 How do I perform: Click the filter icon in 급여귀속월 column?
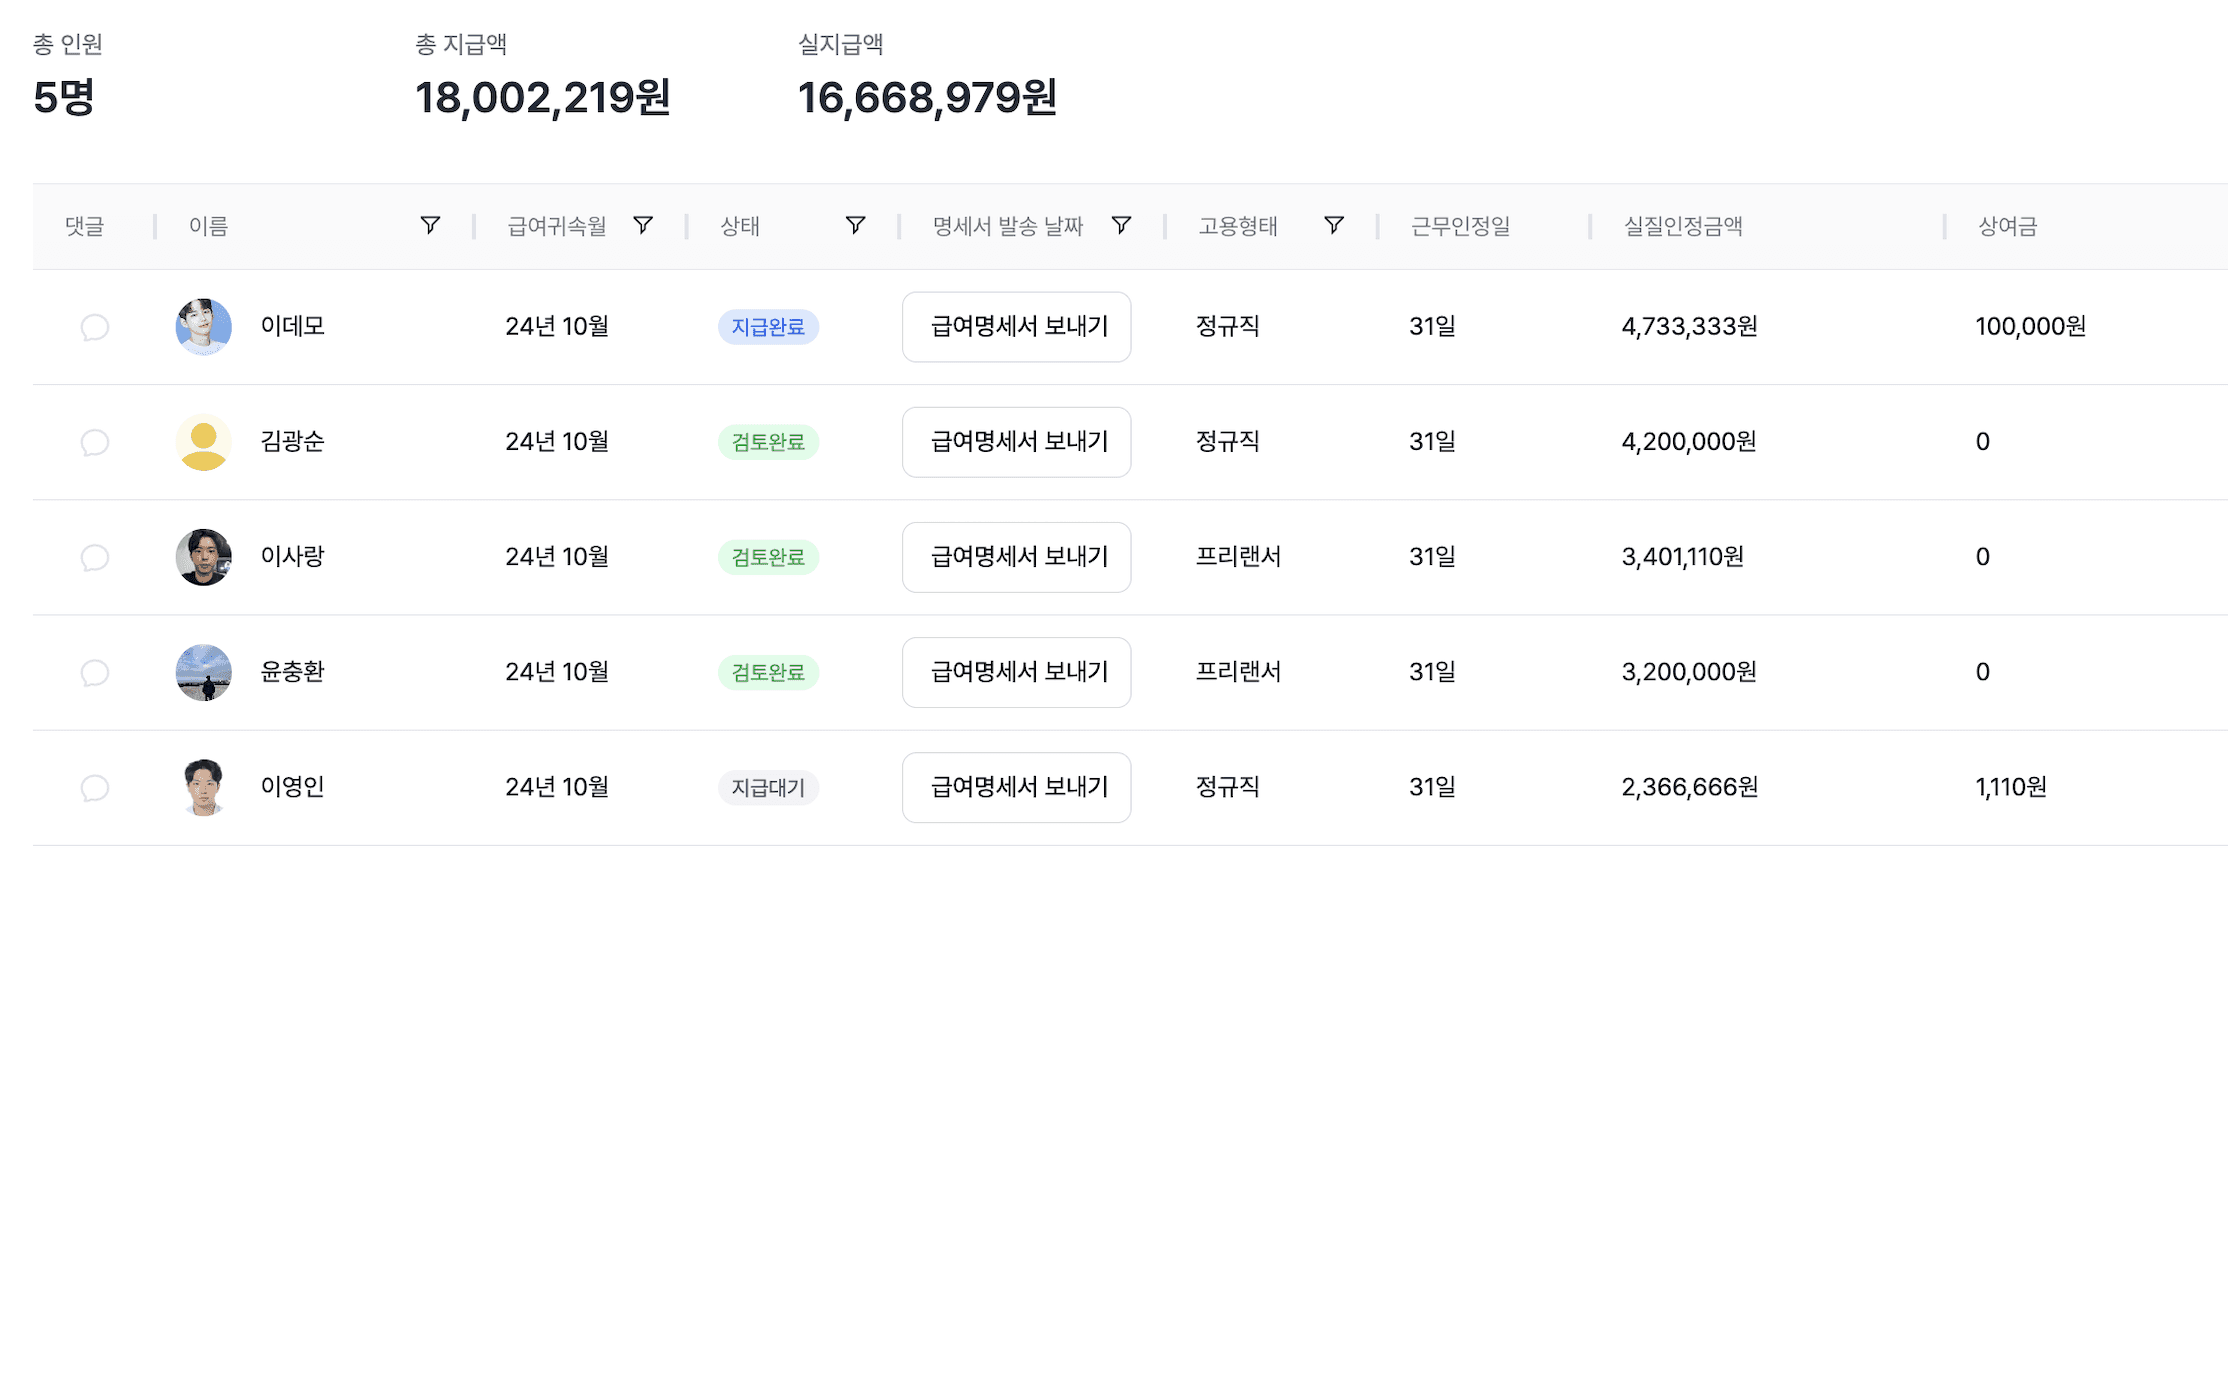point(643,225)
